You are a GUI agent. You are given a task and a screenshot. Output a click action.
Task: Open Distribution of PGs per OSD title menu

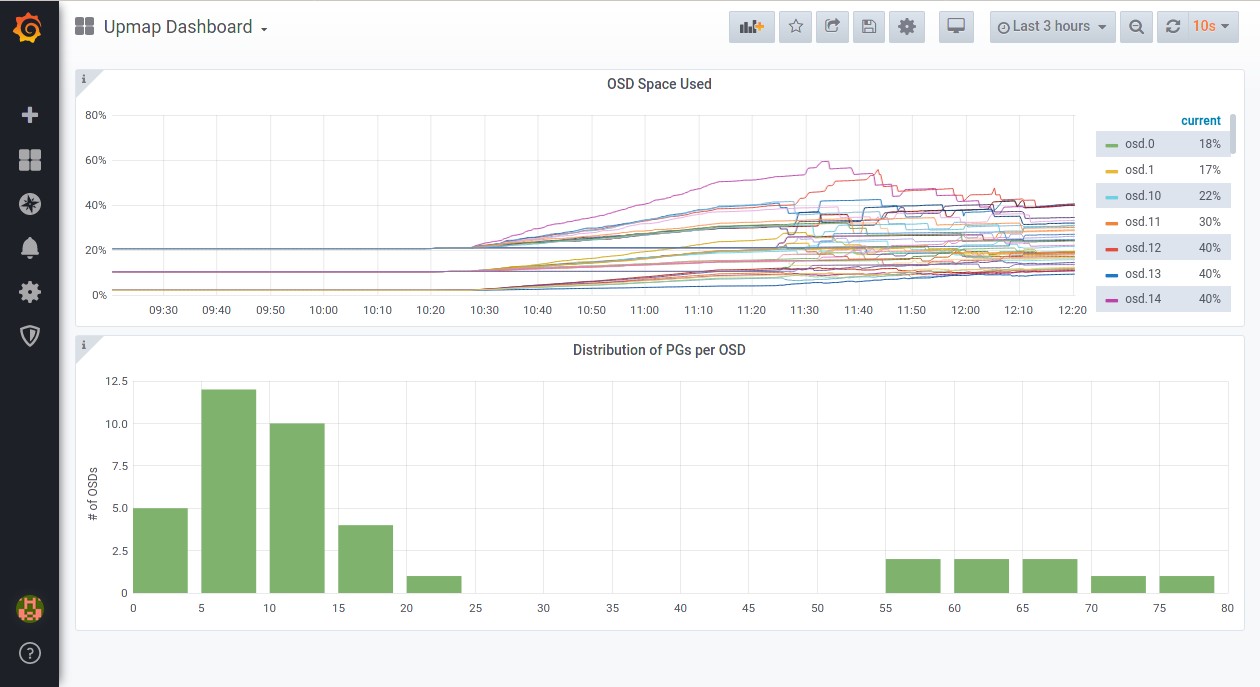659,350
